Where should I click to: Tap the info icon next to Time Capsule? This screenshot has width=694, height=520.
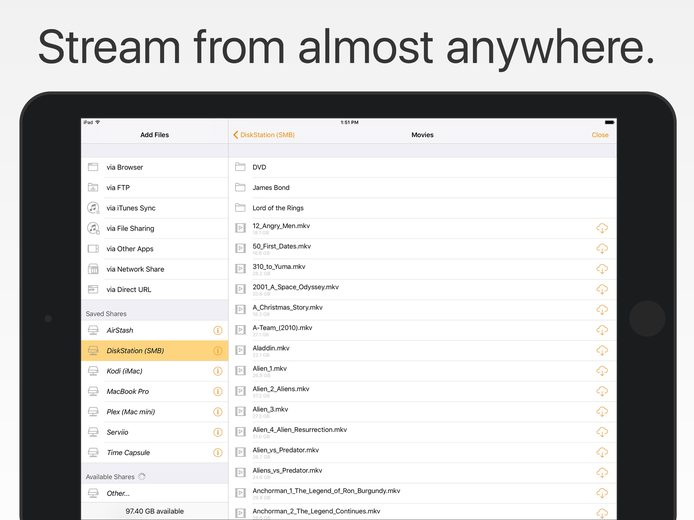[217, 452]
